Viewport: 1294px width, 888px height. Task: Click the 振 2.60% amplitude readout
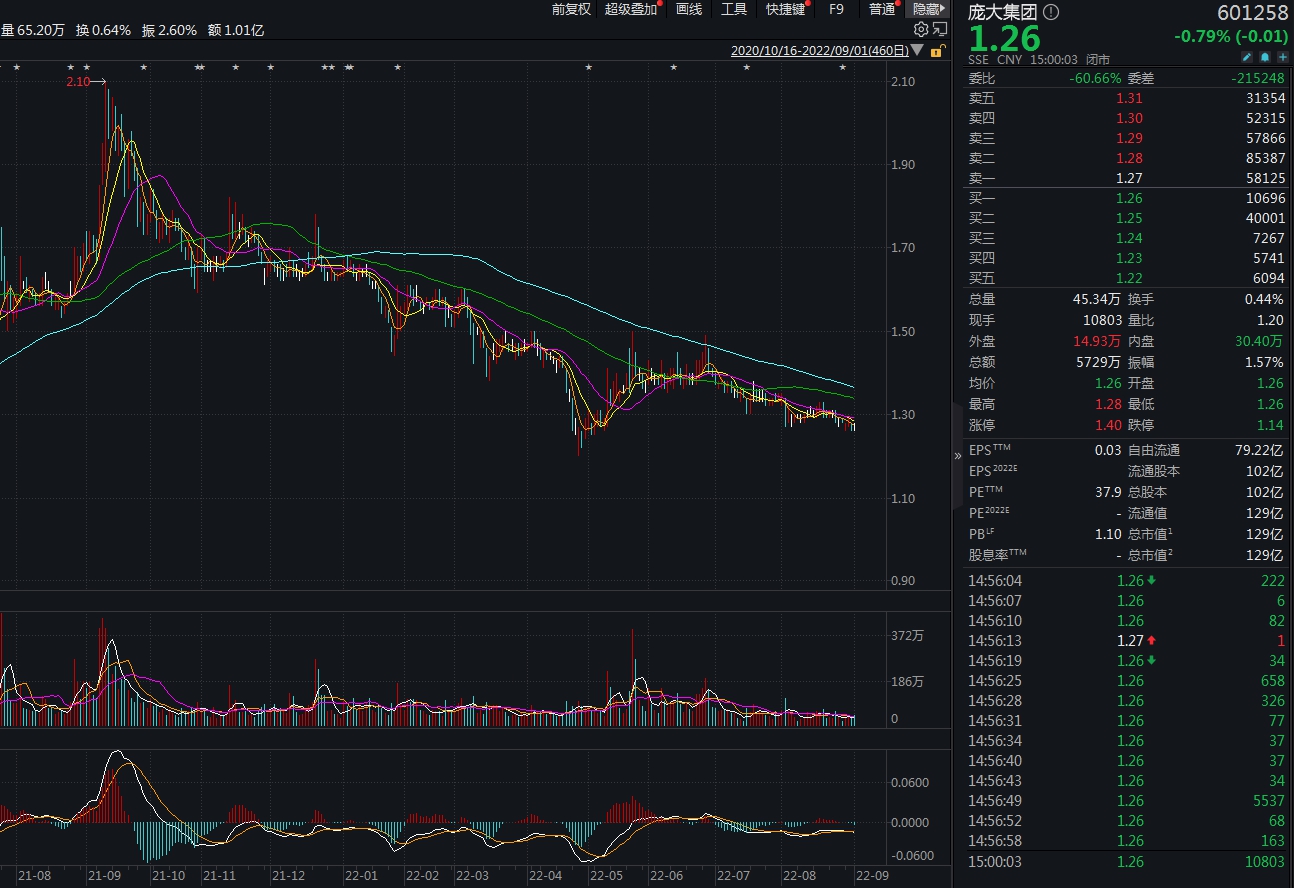pyautogui.click(x=169, y=30)
